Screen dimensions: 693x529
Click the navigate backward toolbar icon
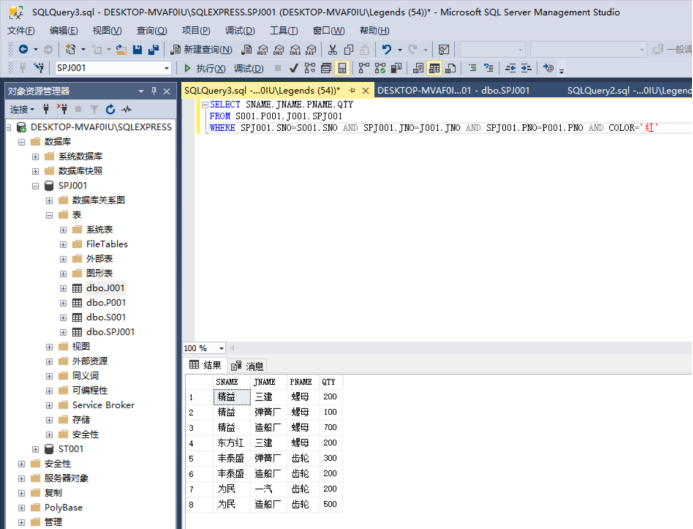pyautogui.click(x=23, y=49)
